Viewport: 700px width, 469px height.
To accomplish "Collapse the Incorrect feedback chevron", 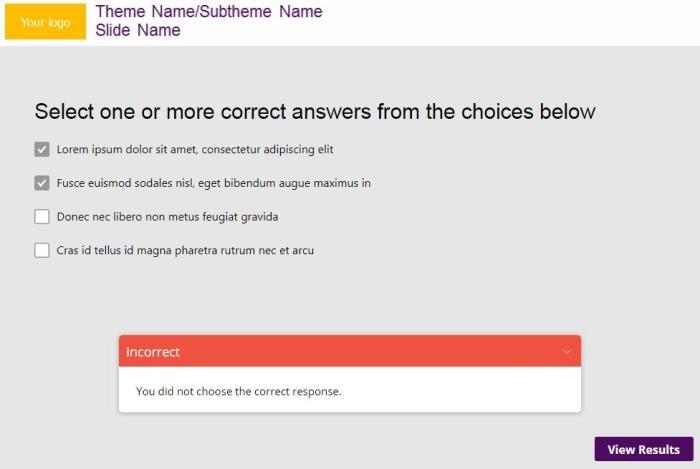I will (x=567, y=352).
